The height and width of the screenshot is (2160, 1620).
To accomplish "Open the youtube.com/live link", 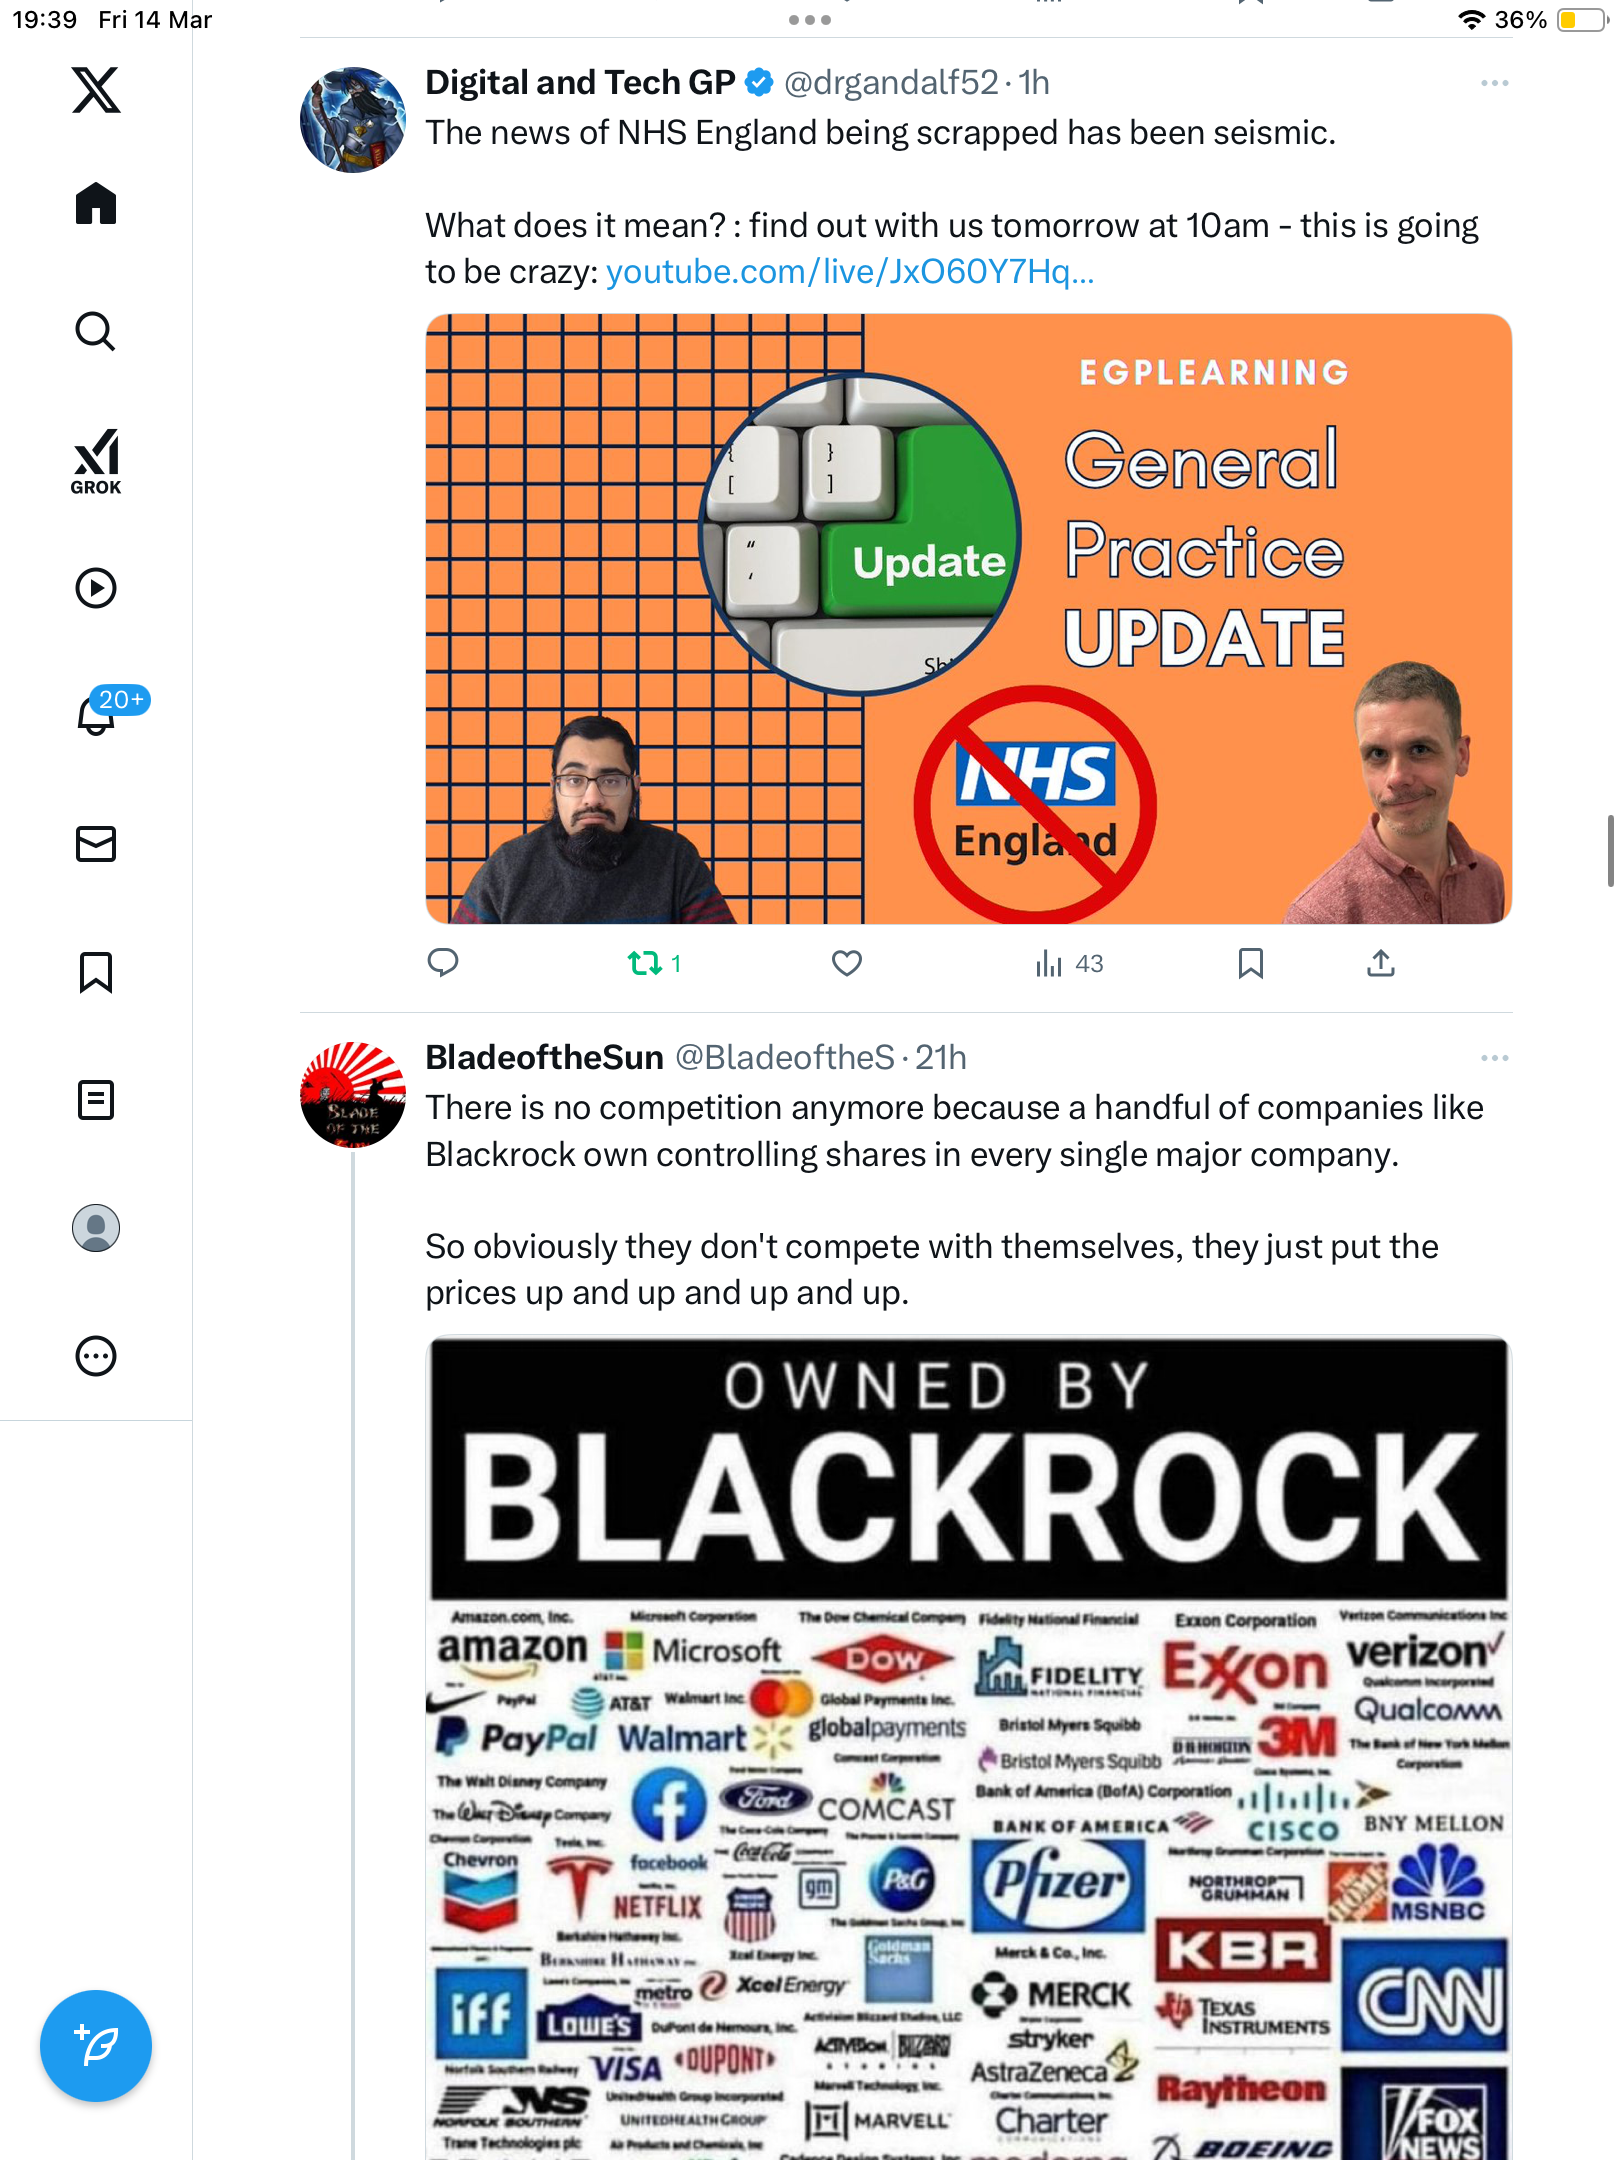I will coord(850,272).
